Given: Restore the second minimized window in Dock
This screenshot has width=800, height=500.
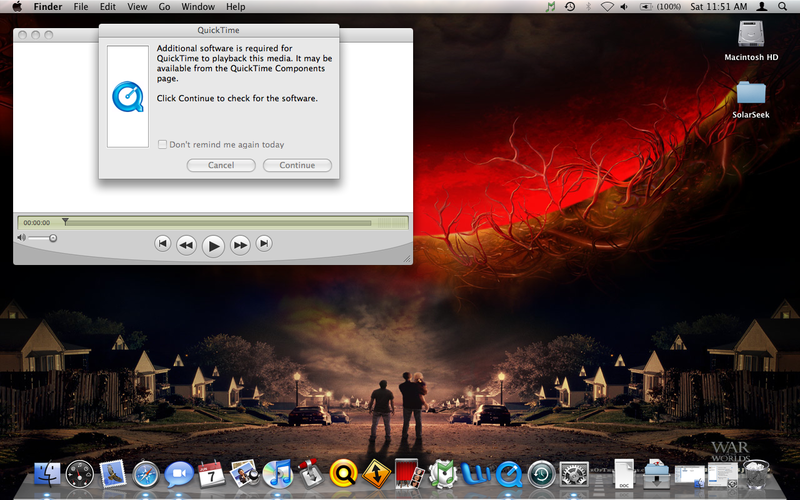Looking at the screenshot, I should 722,474.
